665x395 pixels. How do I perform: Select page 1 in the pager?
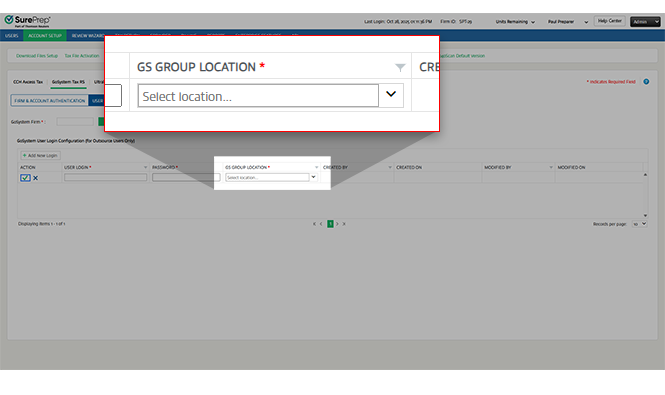330,224
